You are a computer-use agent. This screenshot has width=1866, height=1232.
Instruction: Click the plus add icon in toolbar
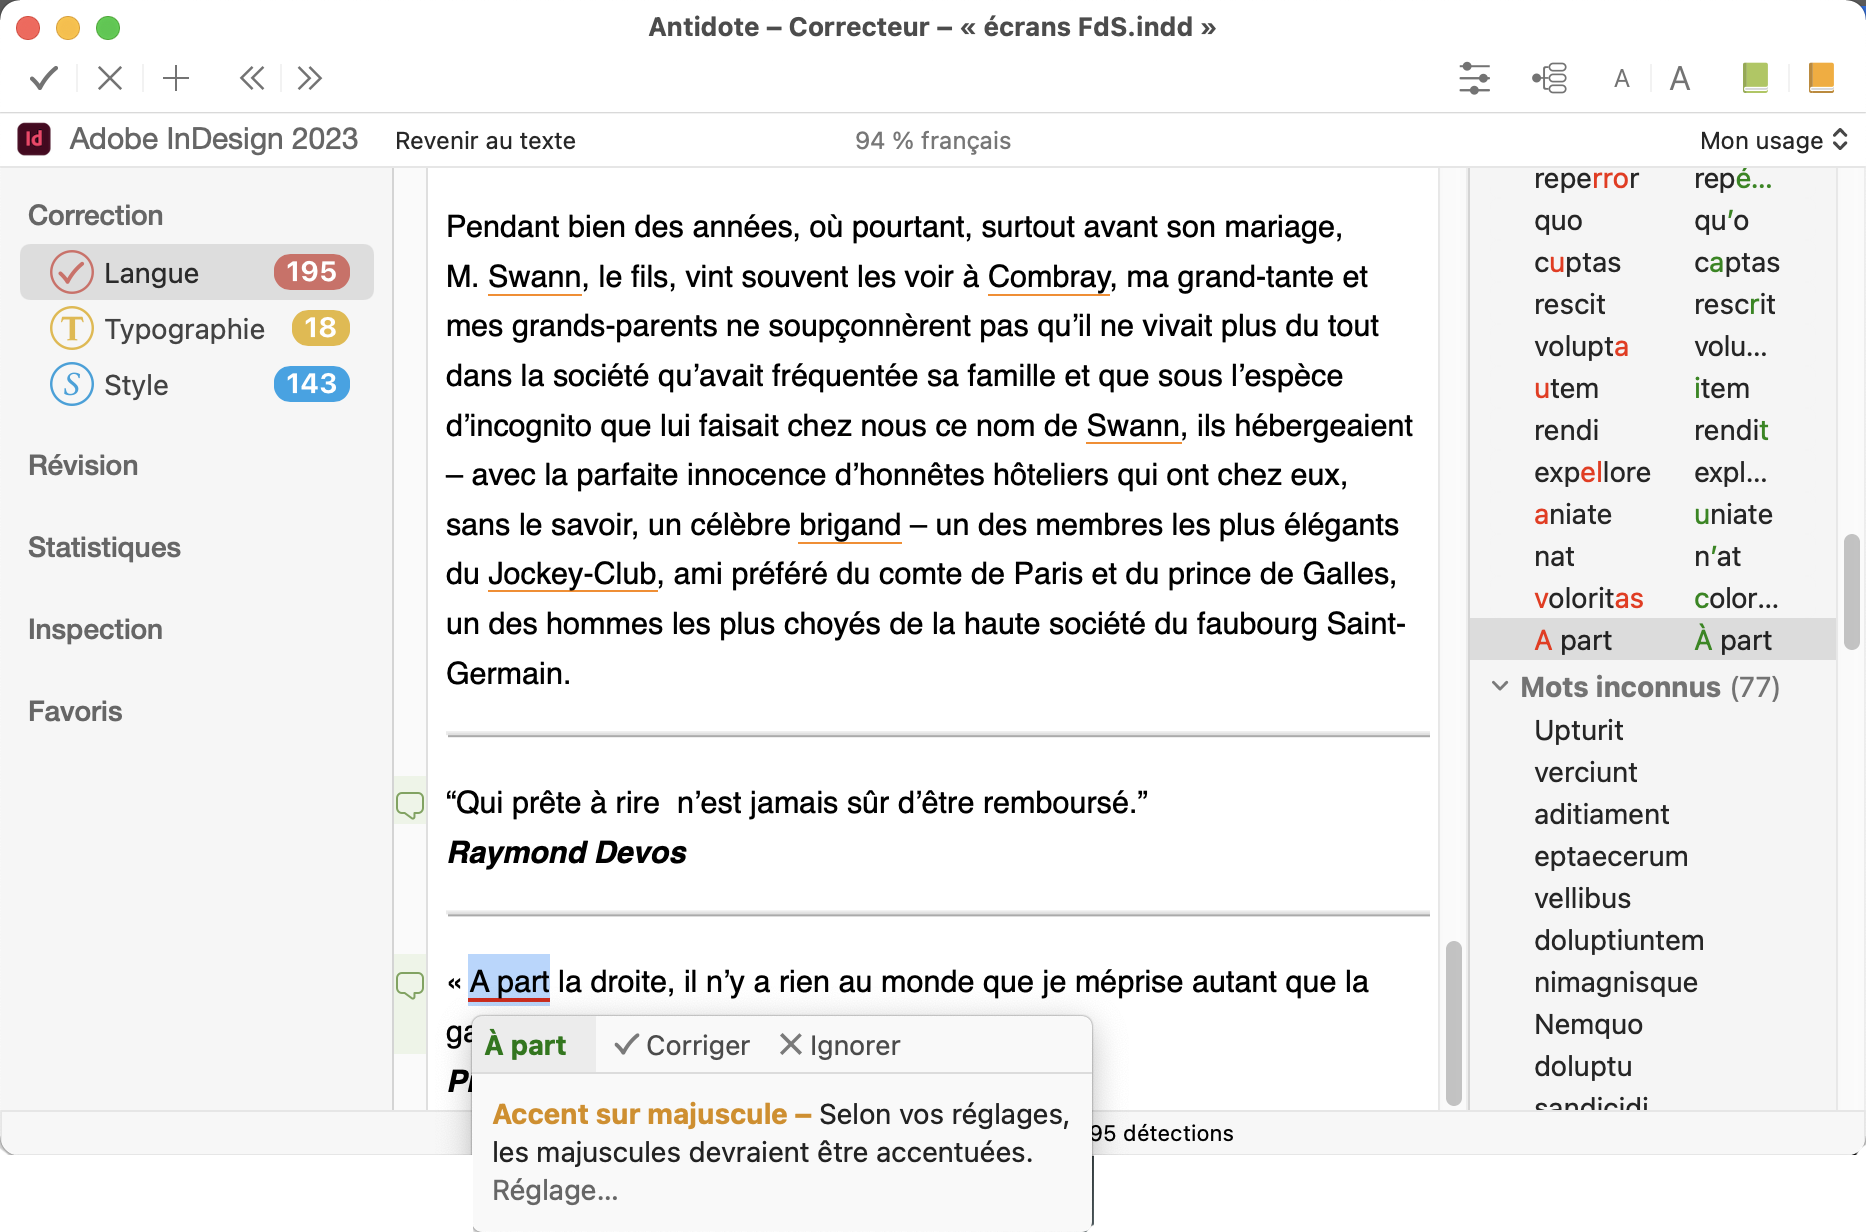176,78
